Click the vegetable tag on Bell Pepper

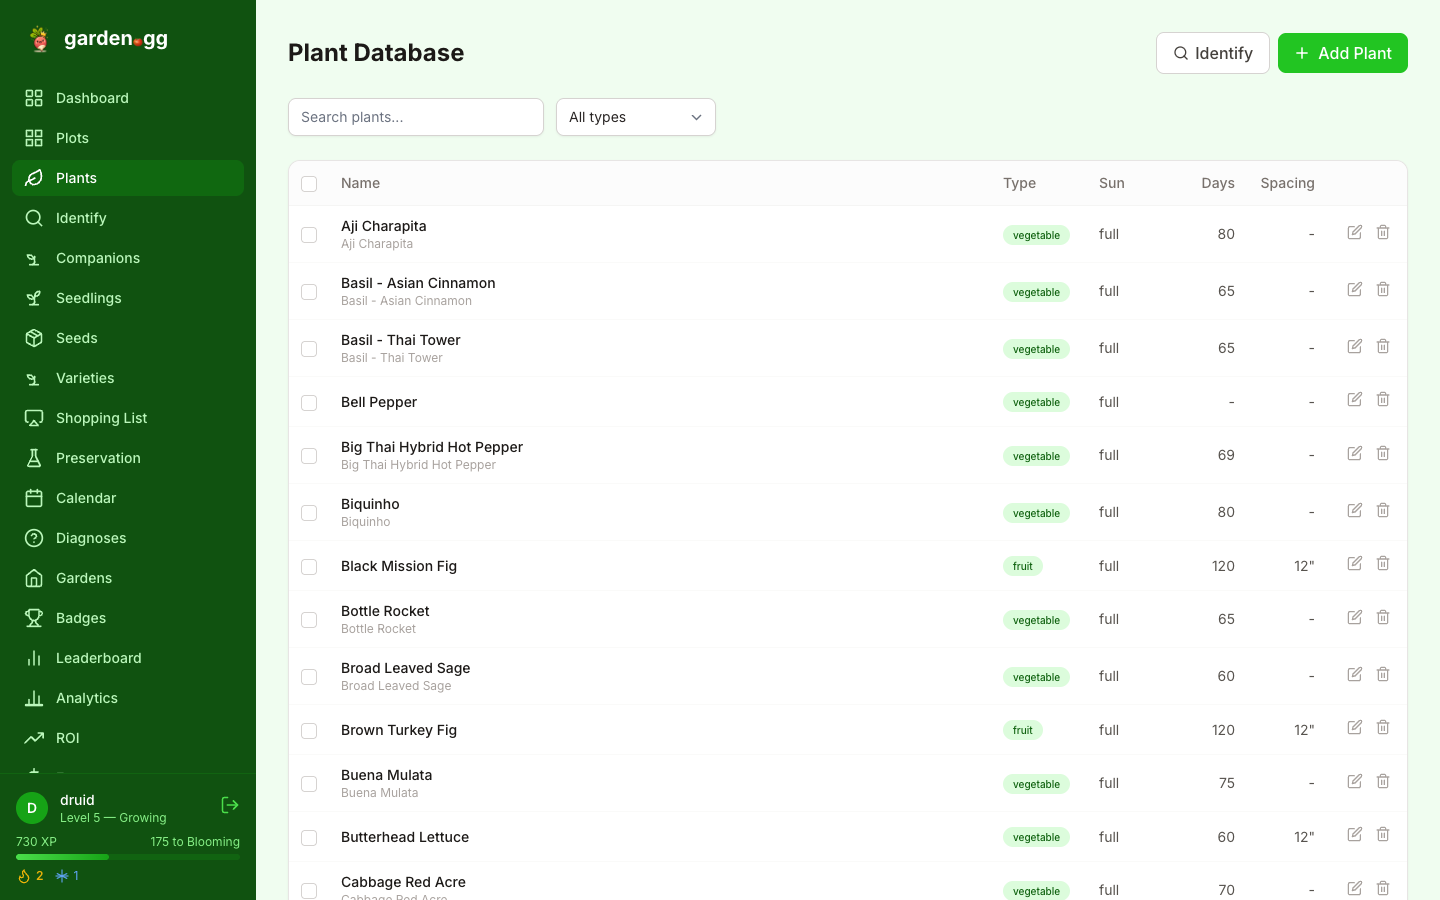(x=1036, y=402)
